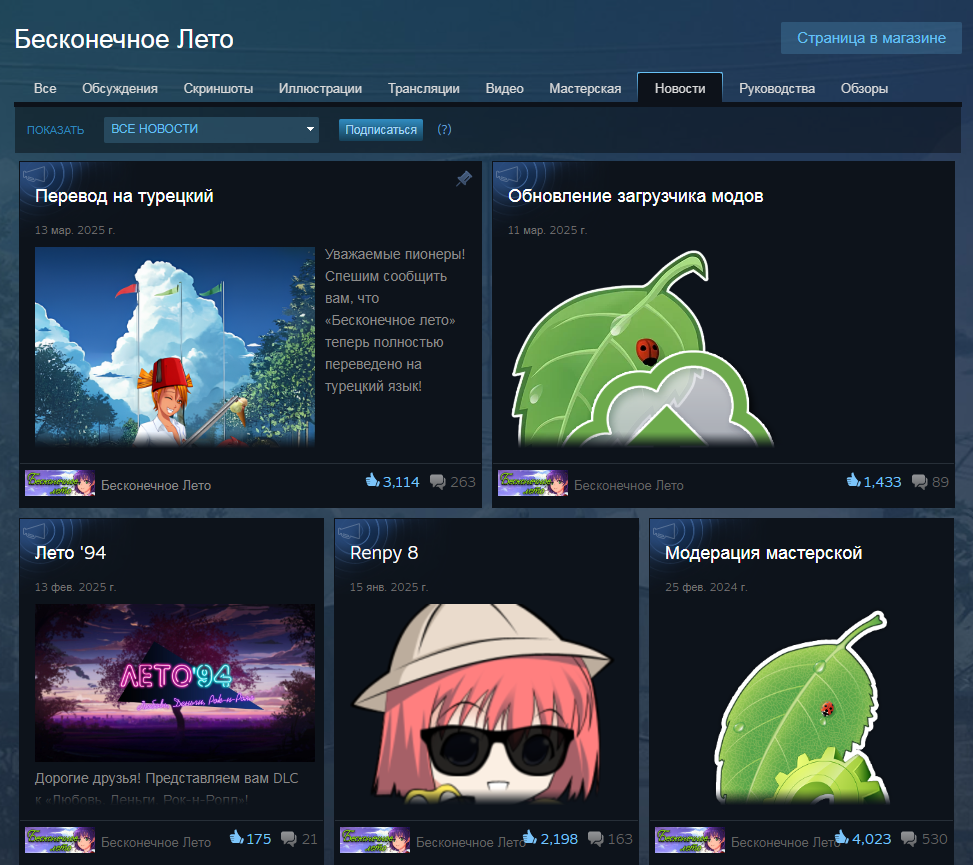Open the post titled Renpy 8
This screenshot has width=973, height=865.
[x=384, y=553]
